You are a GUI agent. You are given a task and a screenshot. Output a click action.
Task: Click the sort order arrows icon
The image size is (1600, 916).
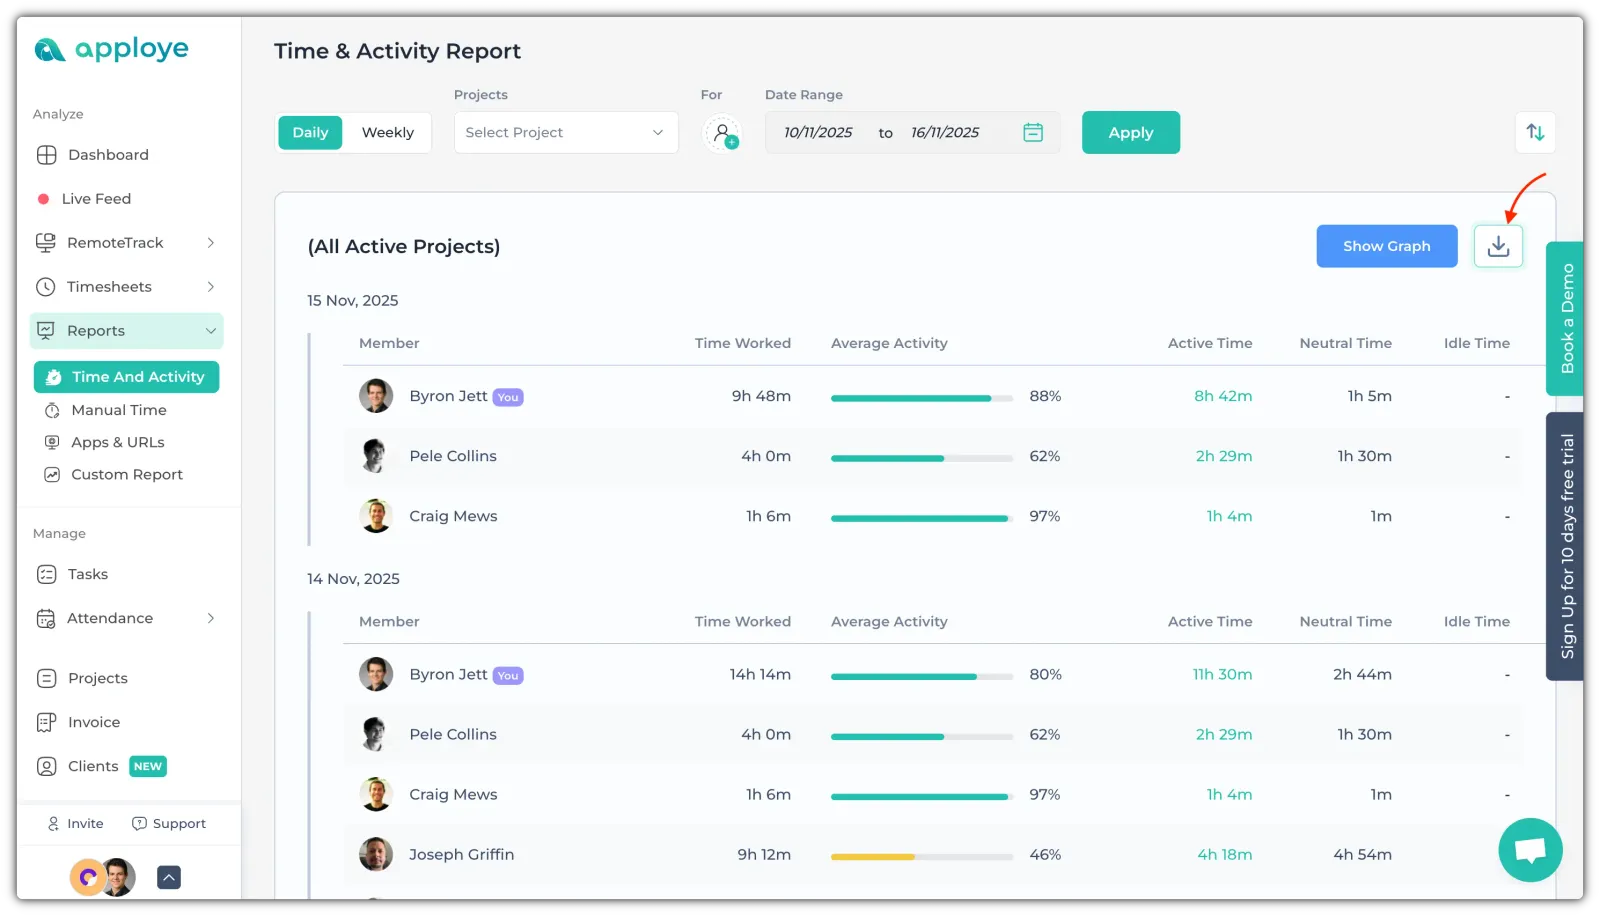1535,132
